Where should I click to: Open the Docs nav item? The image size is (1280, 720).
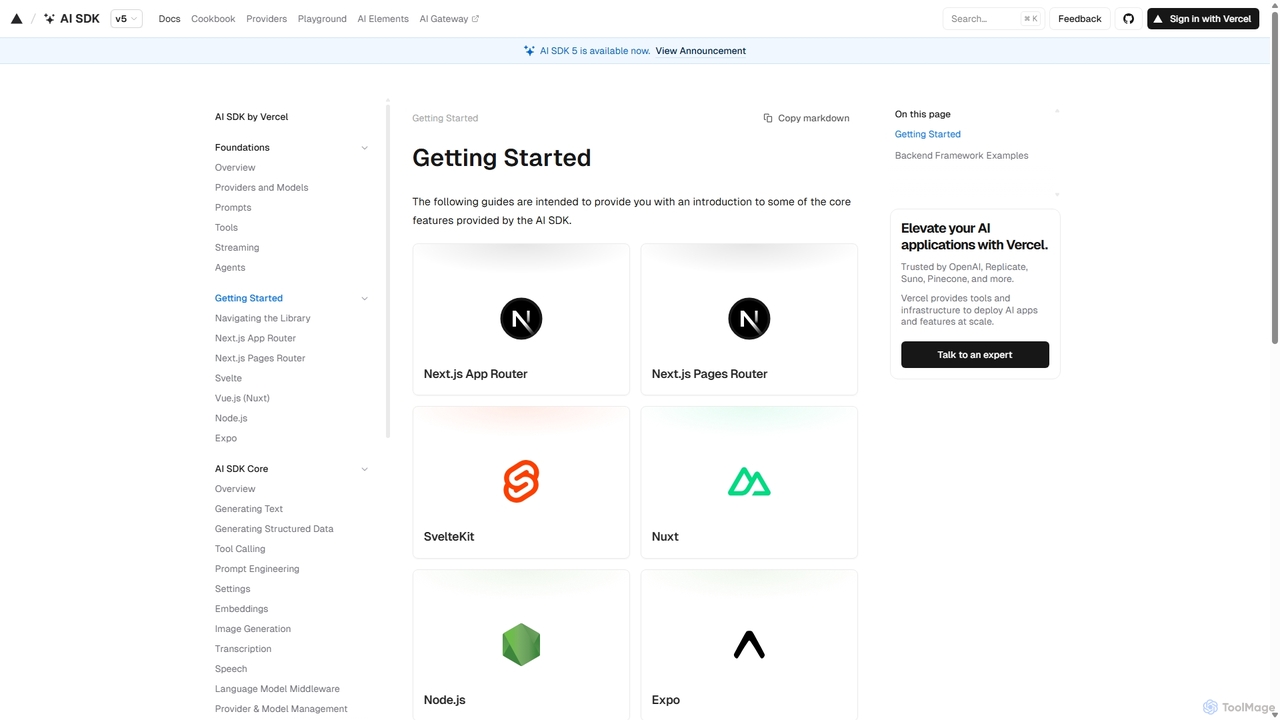point(170,19)
